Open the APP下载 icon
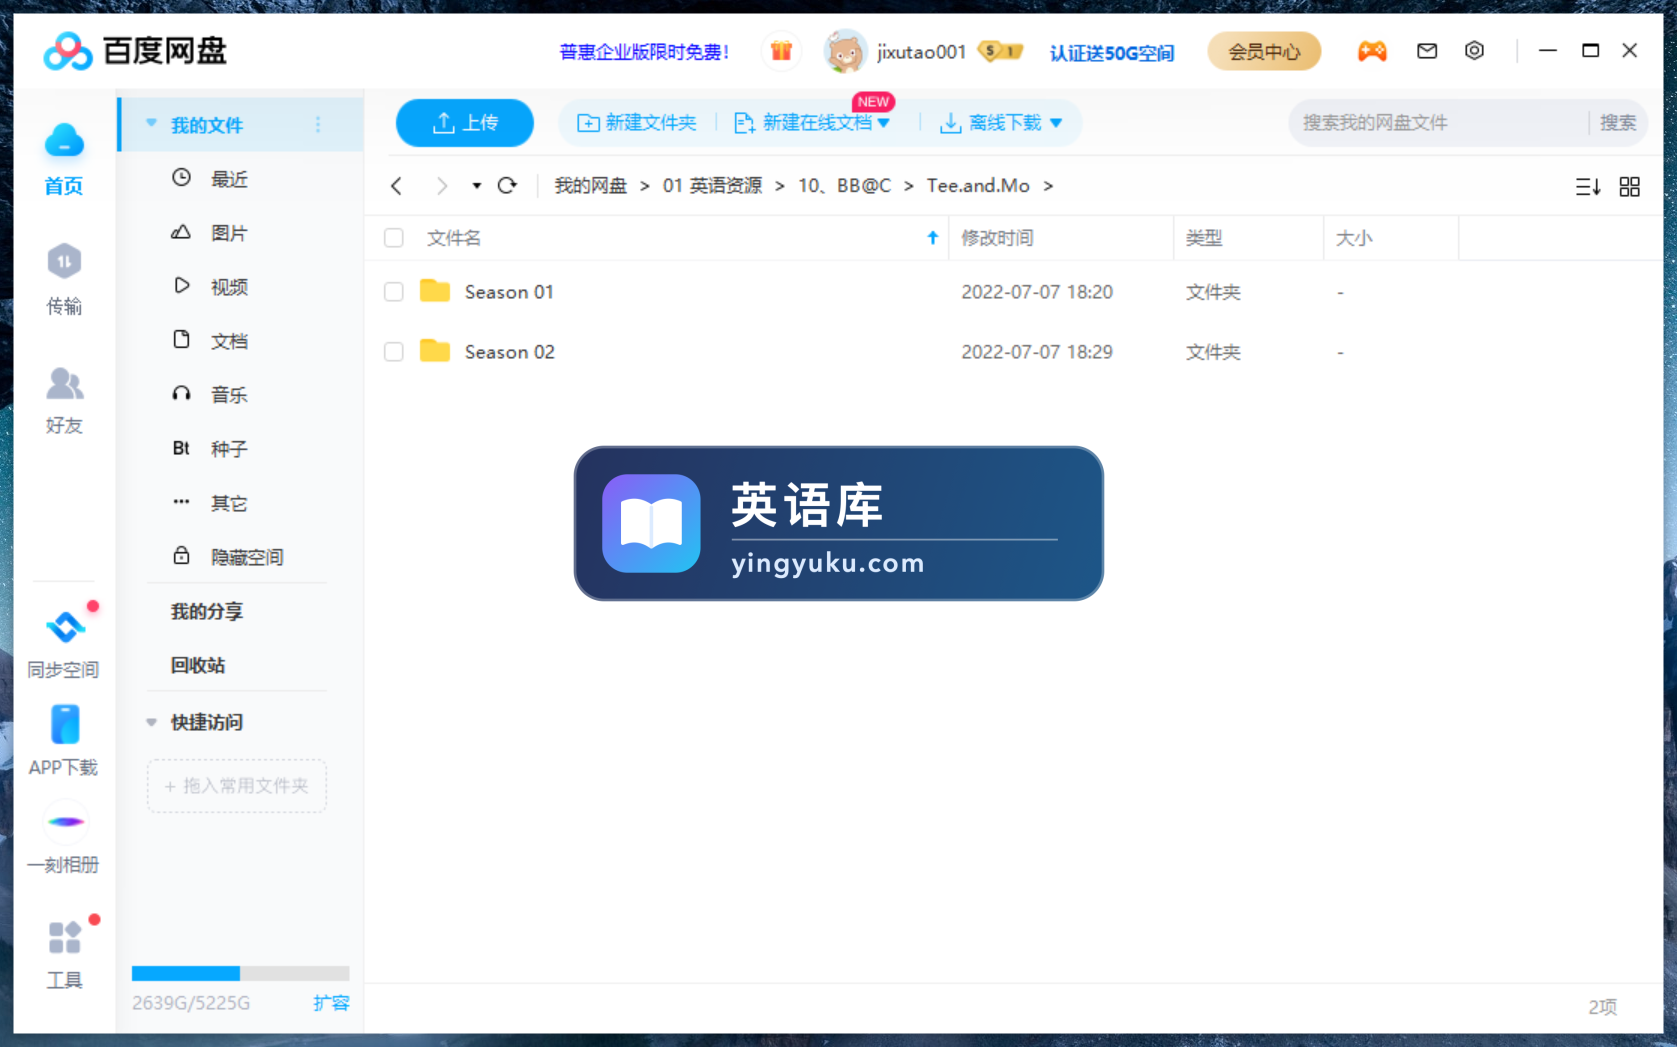This screenshot has width=1677, height=1047. tap(64, 725)
